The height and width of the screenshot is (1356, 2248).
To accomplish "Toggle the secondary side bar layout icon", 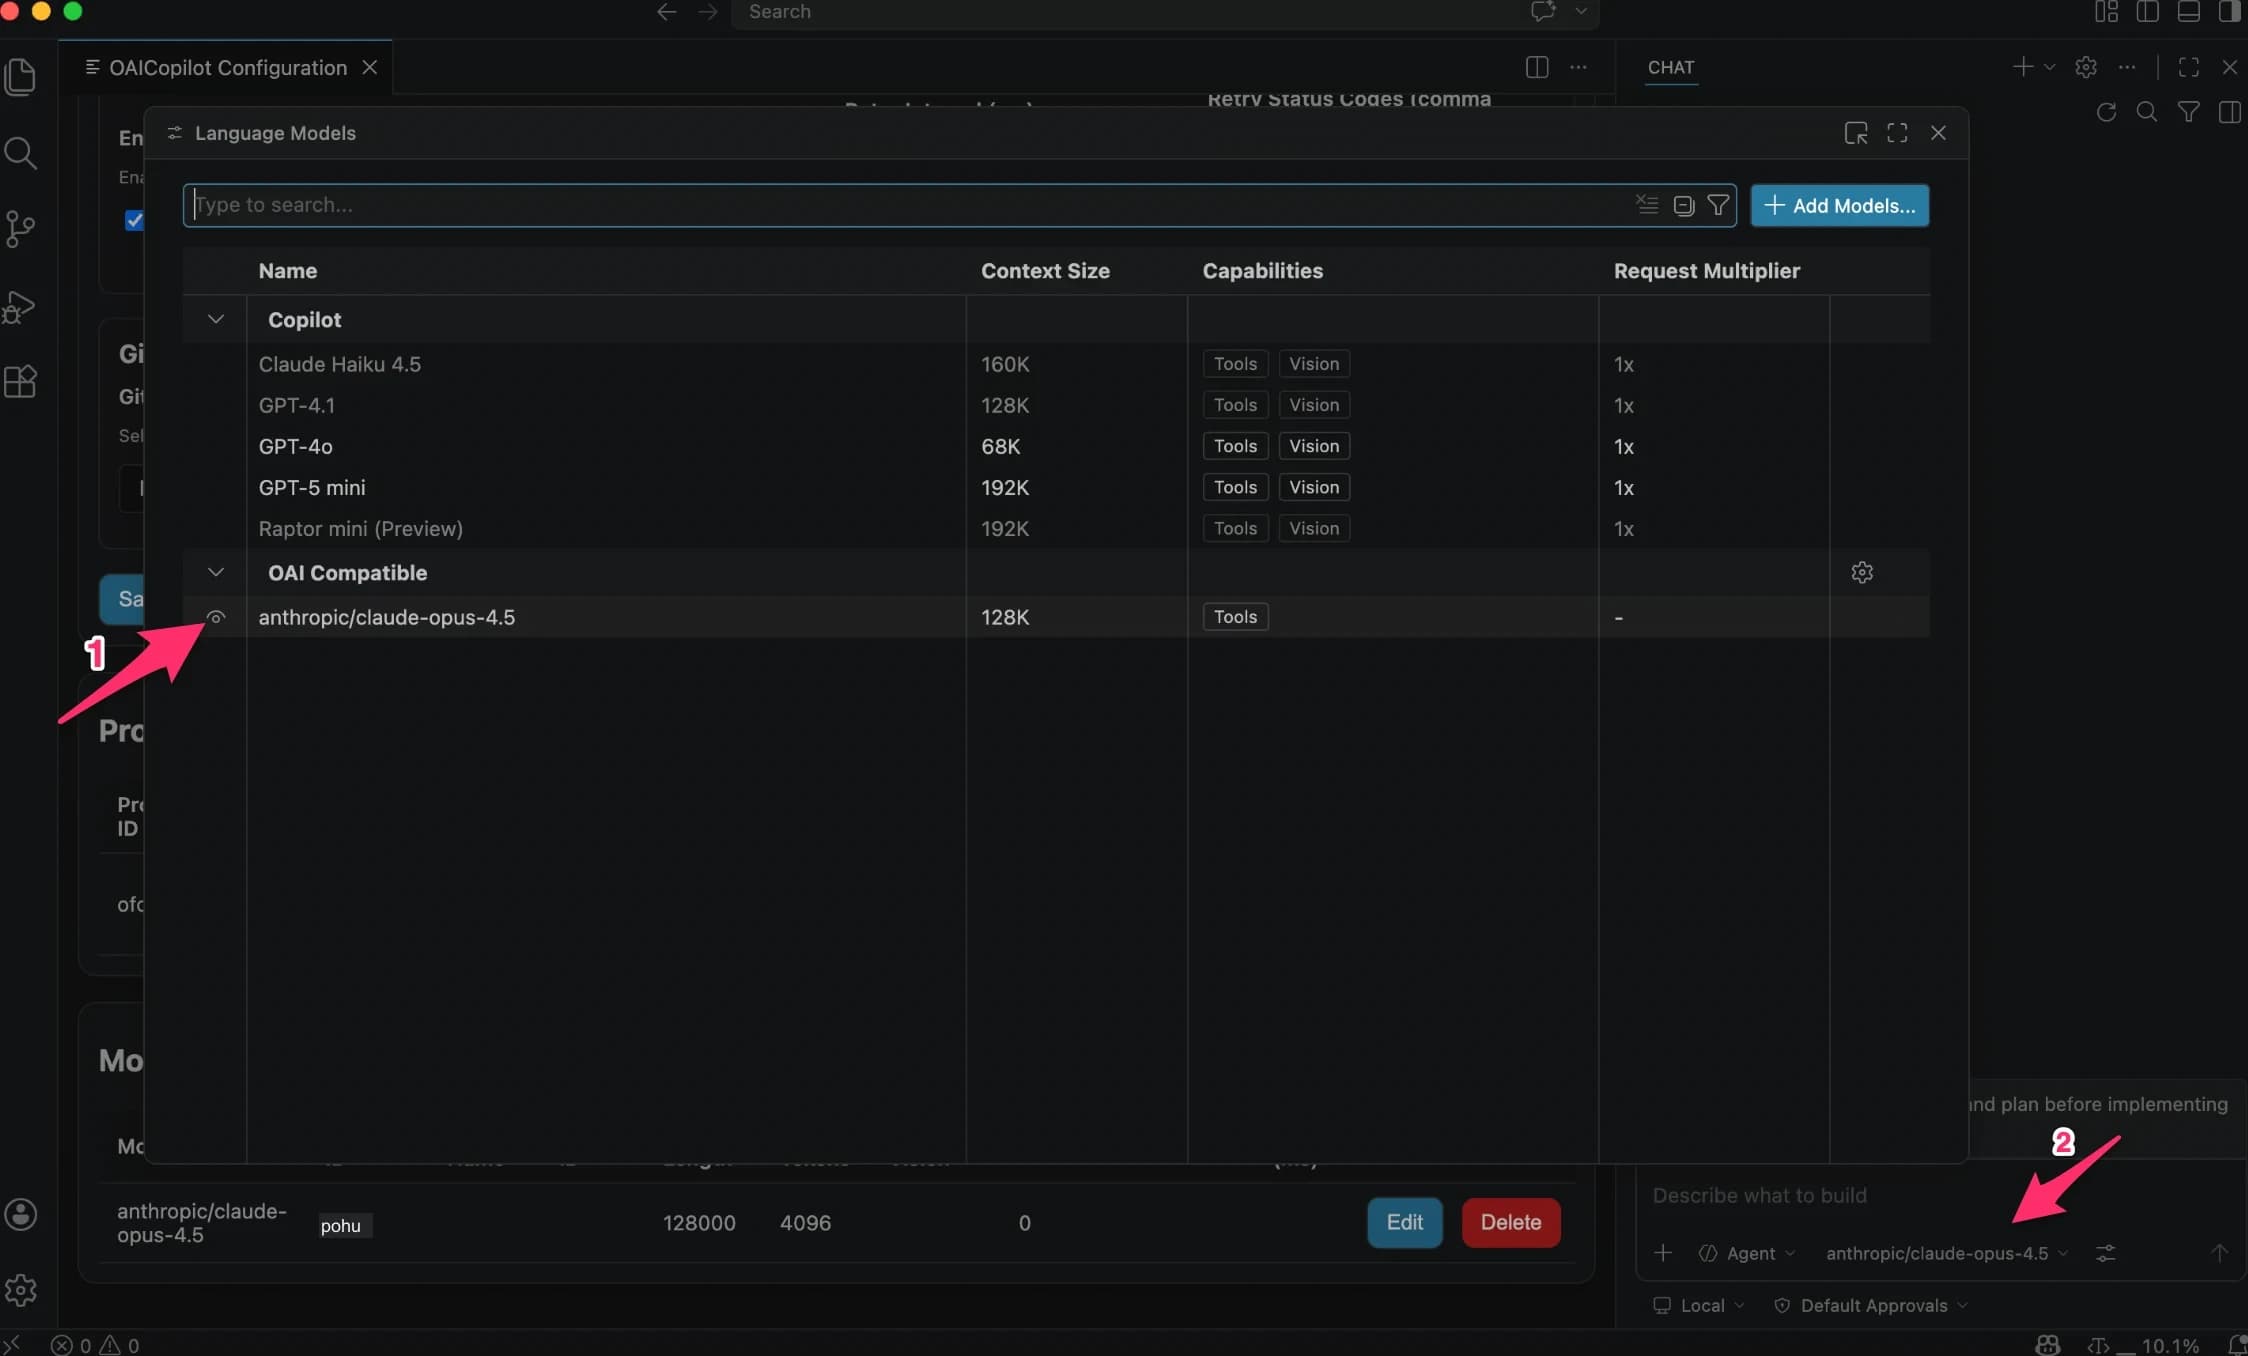I will (x=2229, y=12).
